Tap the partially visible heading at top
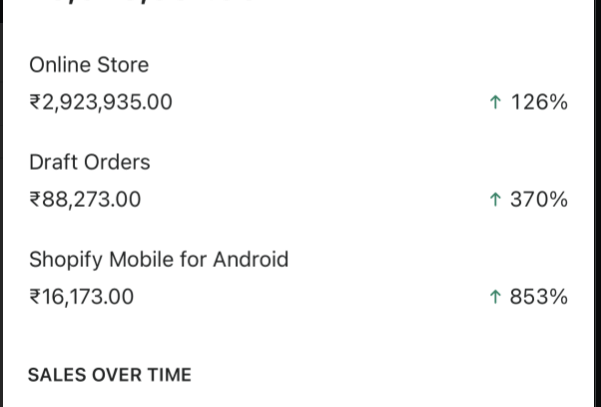The height and width of the screenshot is (407, 601). (140, 3)
